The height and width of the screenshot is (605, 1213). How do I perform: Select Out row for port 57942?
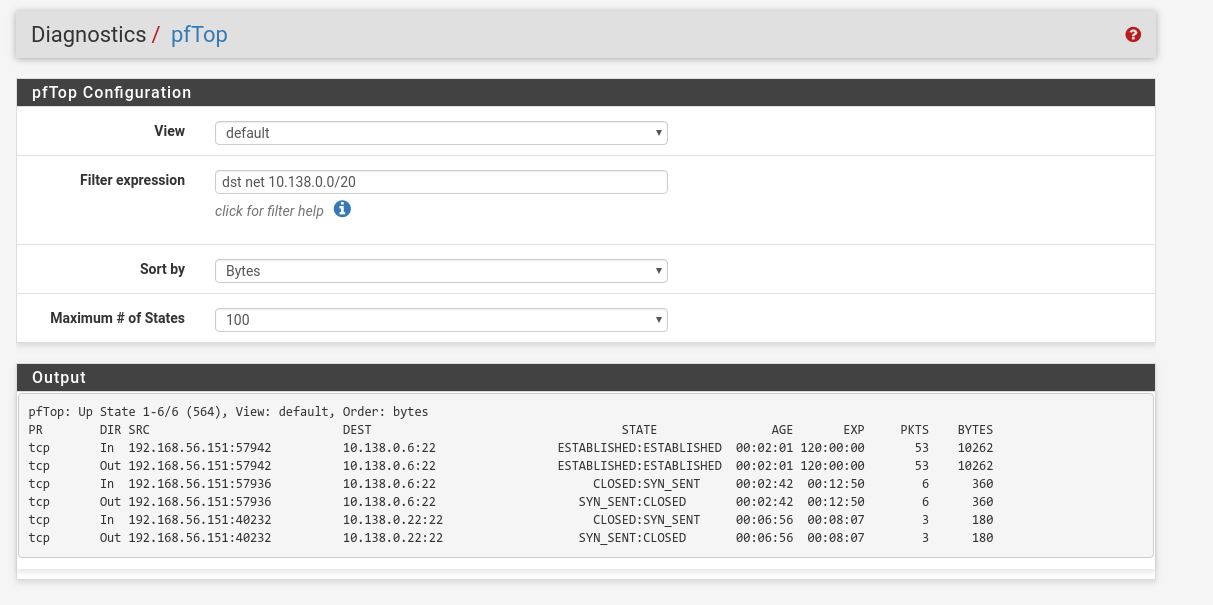point(511,466)
